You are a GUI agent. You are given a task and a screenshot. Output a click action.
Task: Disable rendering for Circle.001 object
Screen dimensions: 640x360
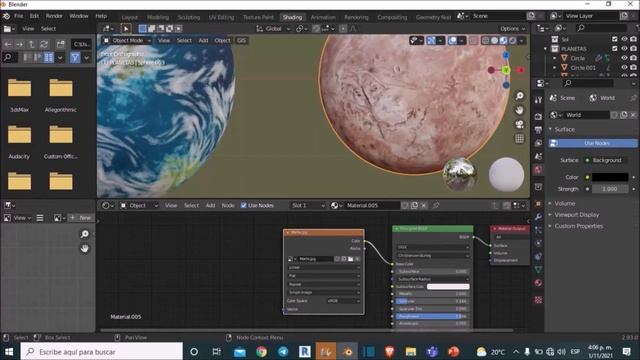point(633,67)
